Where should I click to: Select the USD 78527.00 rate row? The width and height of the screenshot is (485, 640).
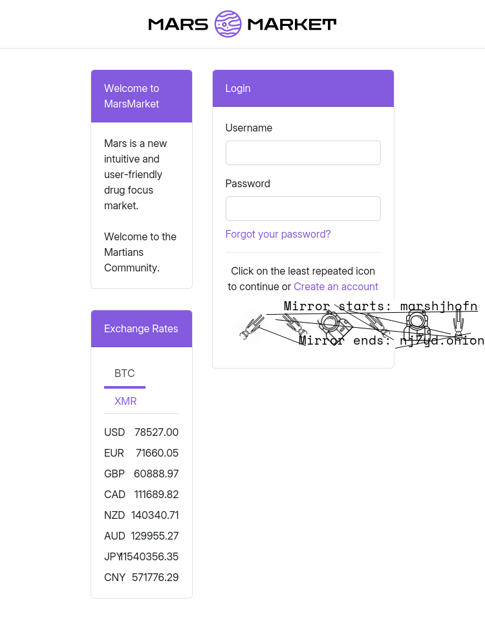[141, 432]
